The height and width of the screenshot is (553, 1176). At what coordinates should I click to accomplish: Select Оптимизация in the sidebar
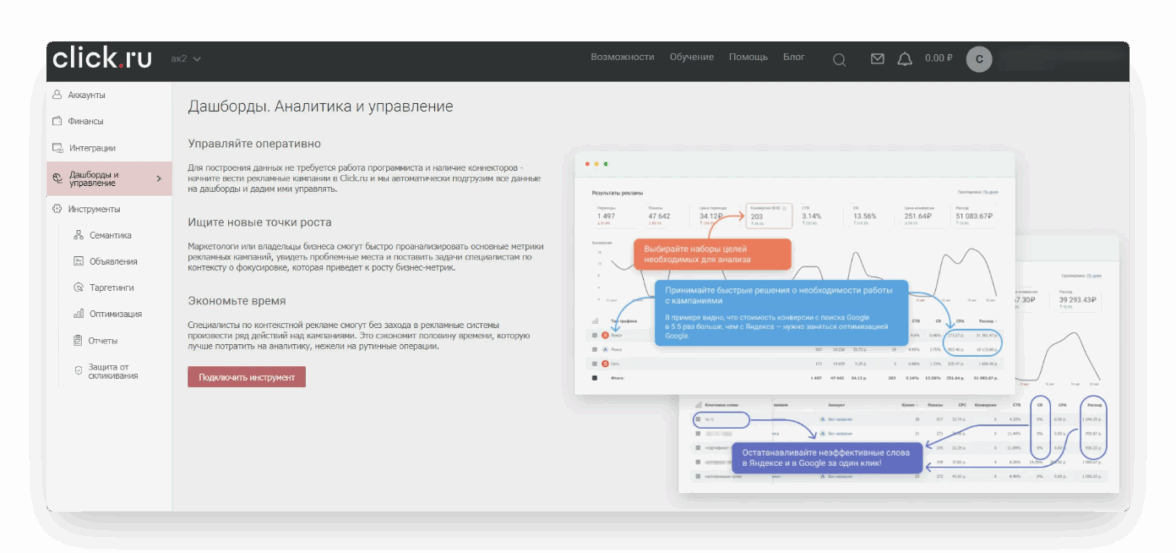tap(115, 314)
